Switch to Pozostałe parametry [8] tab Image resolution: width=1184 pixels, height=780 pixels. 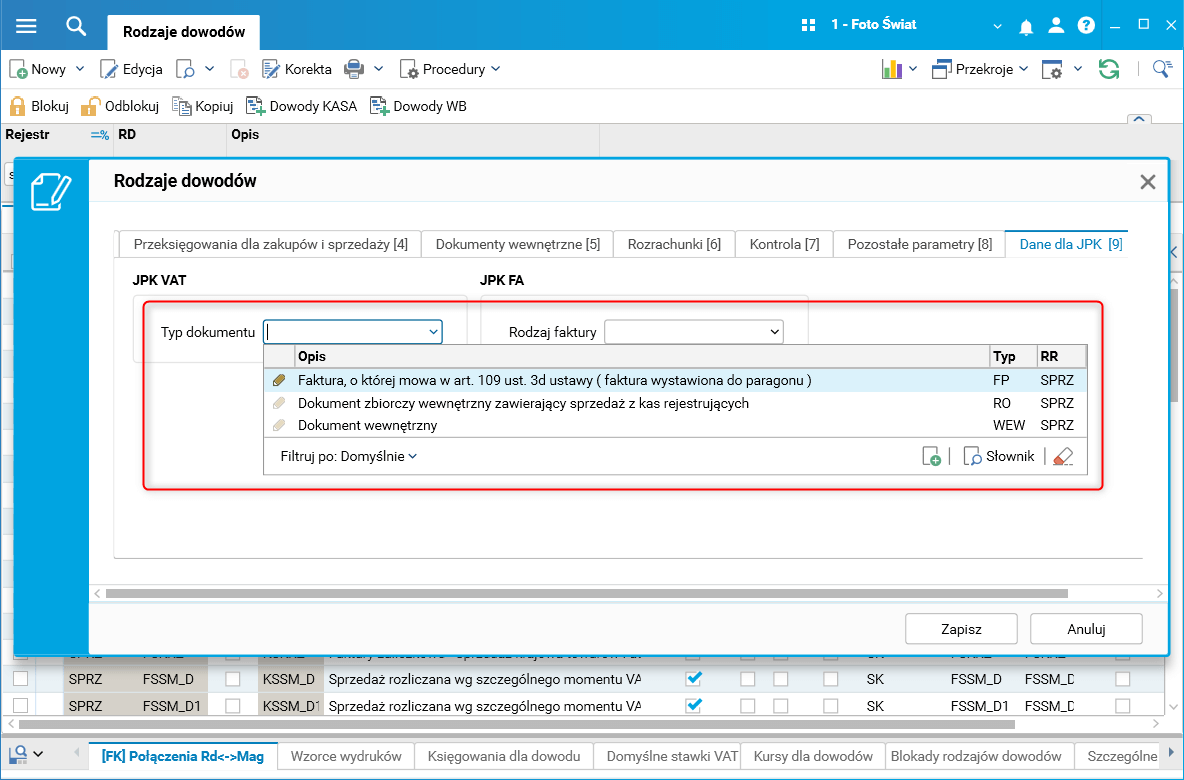pyautogui.click(x=920, y=245)
